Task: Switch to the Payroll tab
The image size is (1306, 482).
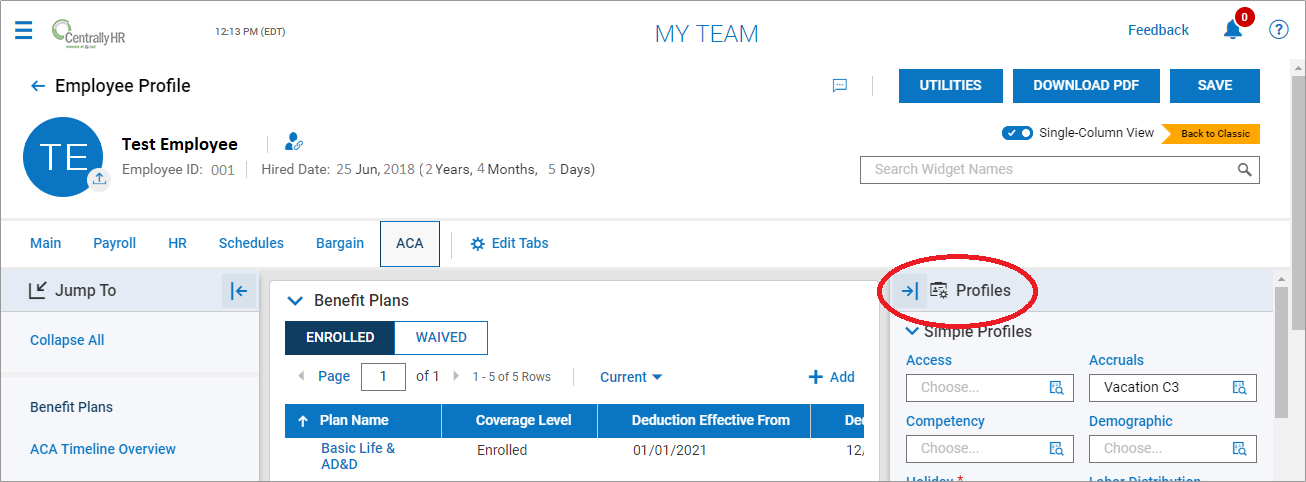Action: coord(115,243)
